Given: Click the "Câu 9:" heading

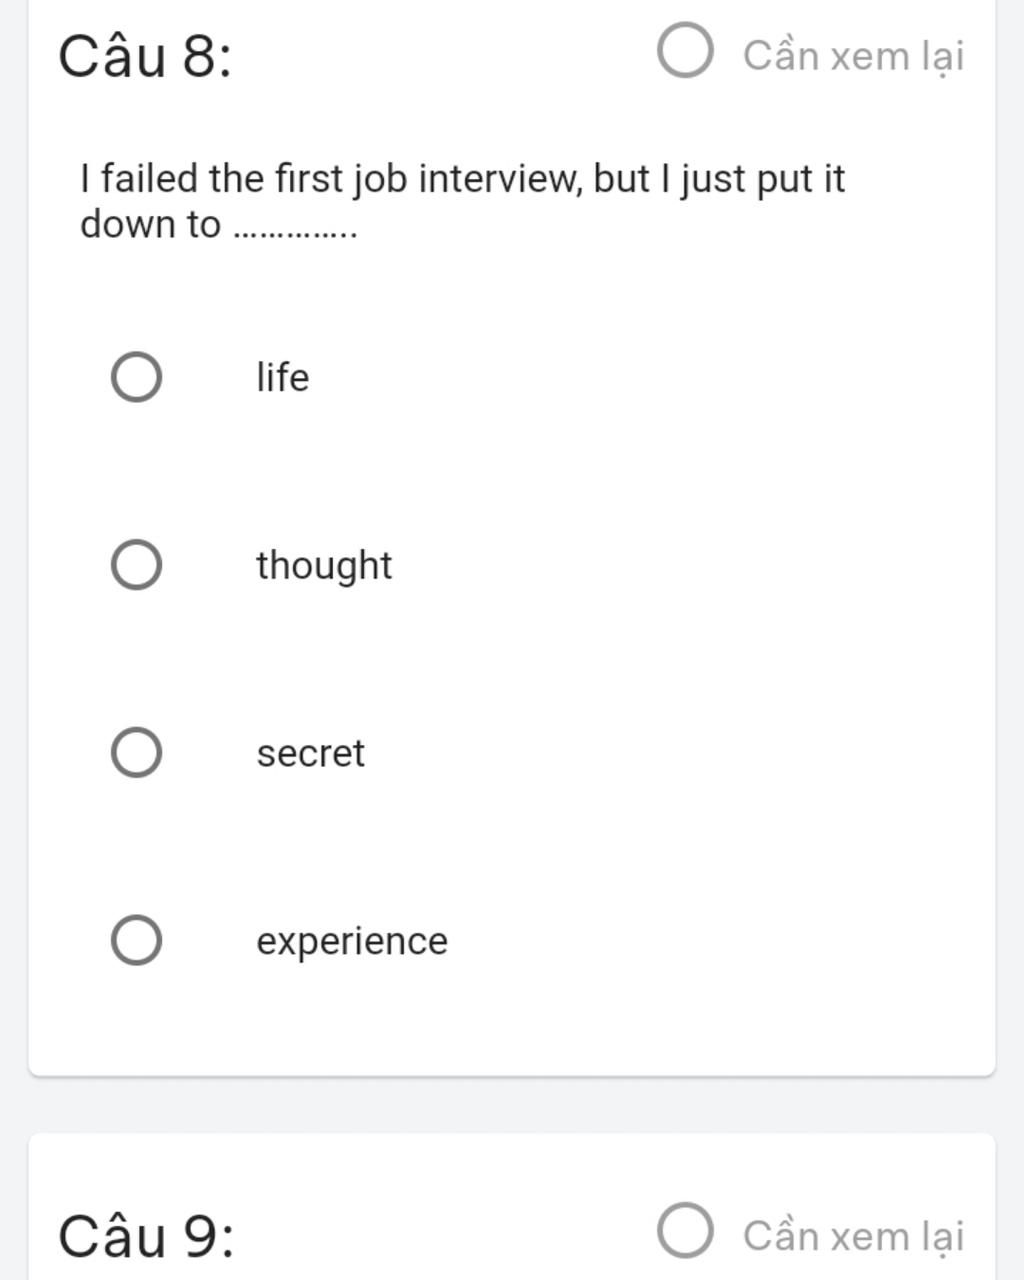Looking at the screenshot, I should coord(146,1236).
